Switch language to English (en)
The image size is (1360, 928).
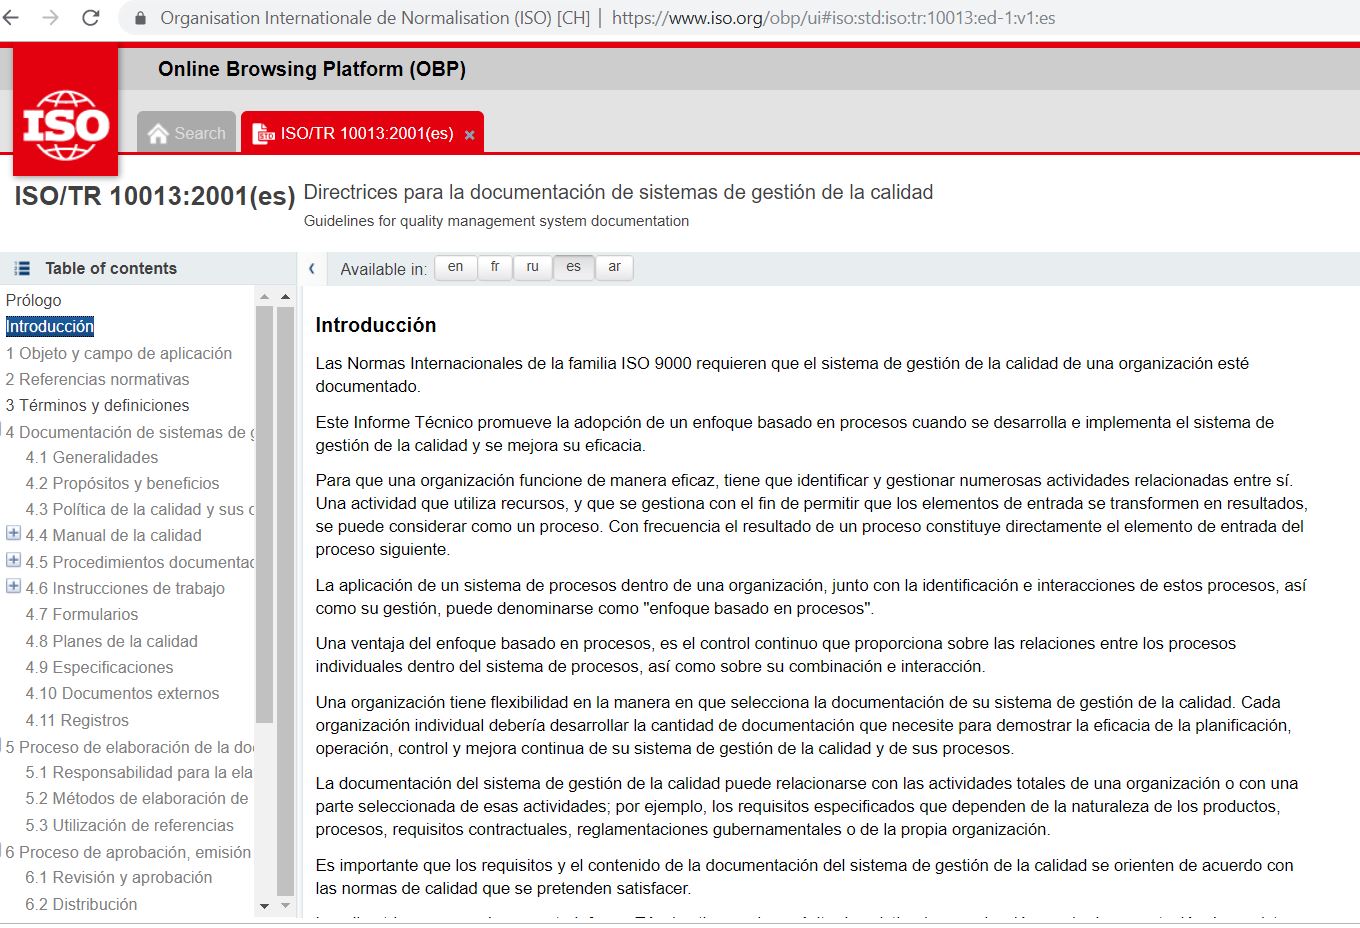pyautogui.click(x=455, y=267)
